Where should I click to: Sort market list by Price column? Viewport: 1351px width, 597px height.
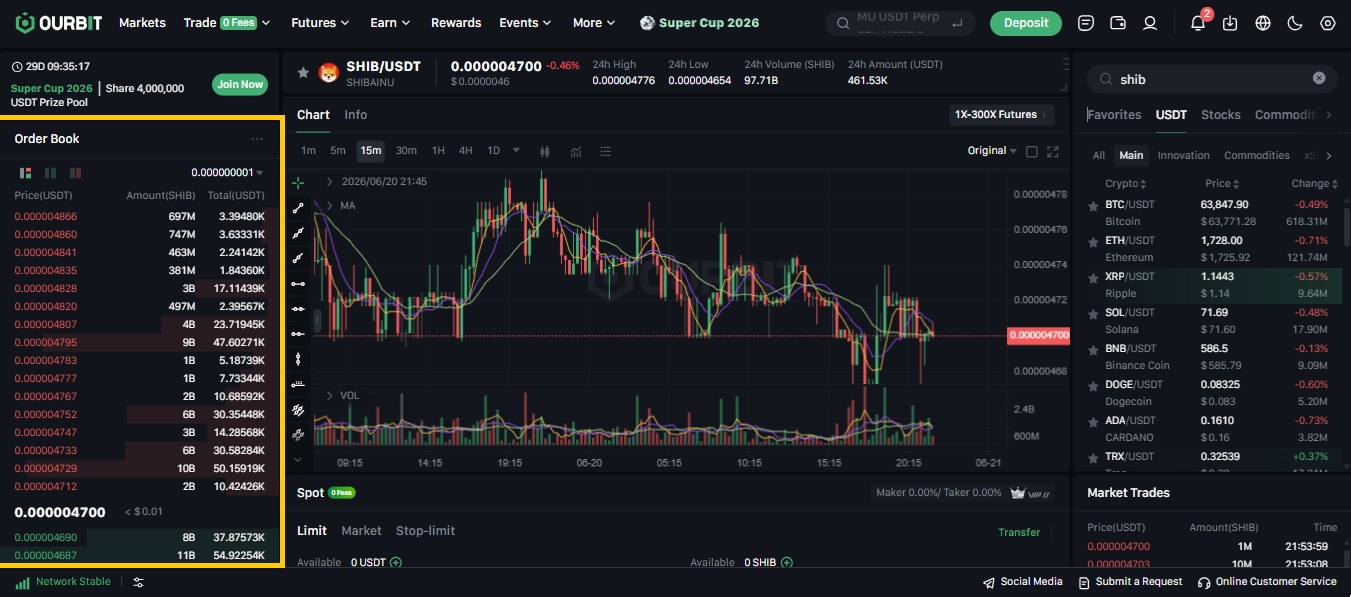click(x=1223, y=183)
